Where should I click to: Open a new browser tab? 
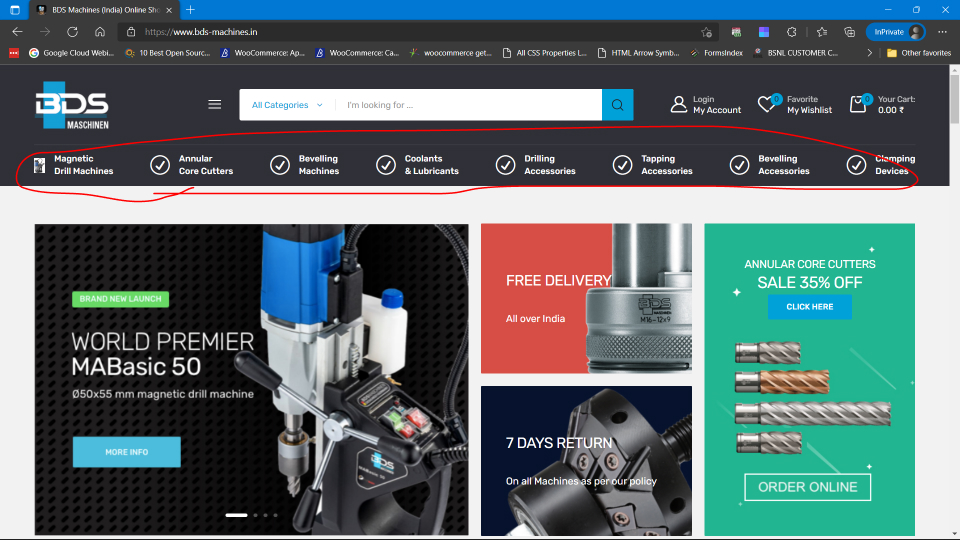(191, 10)
